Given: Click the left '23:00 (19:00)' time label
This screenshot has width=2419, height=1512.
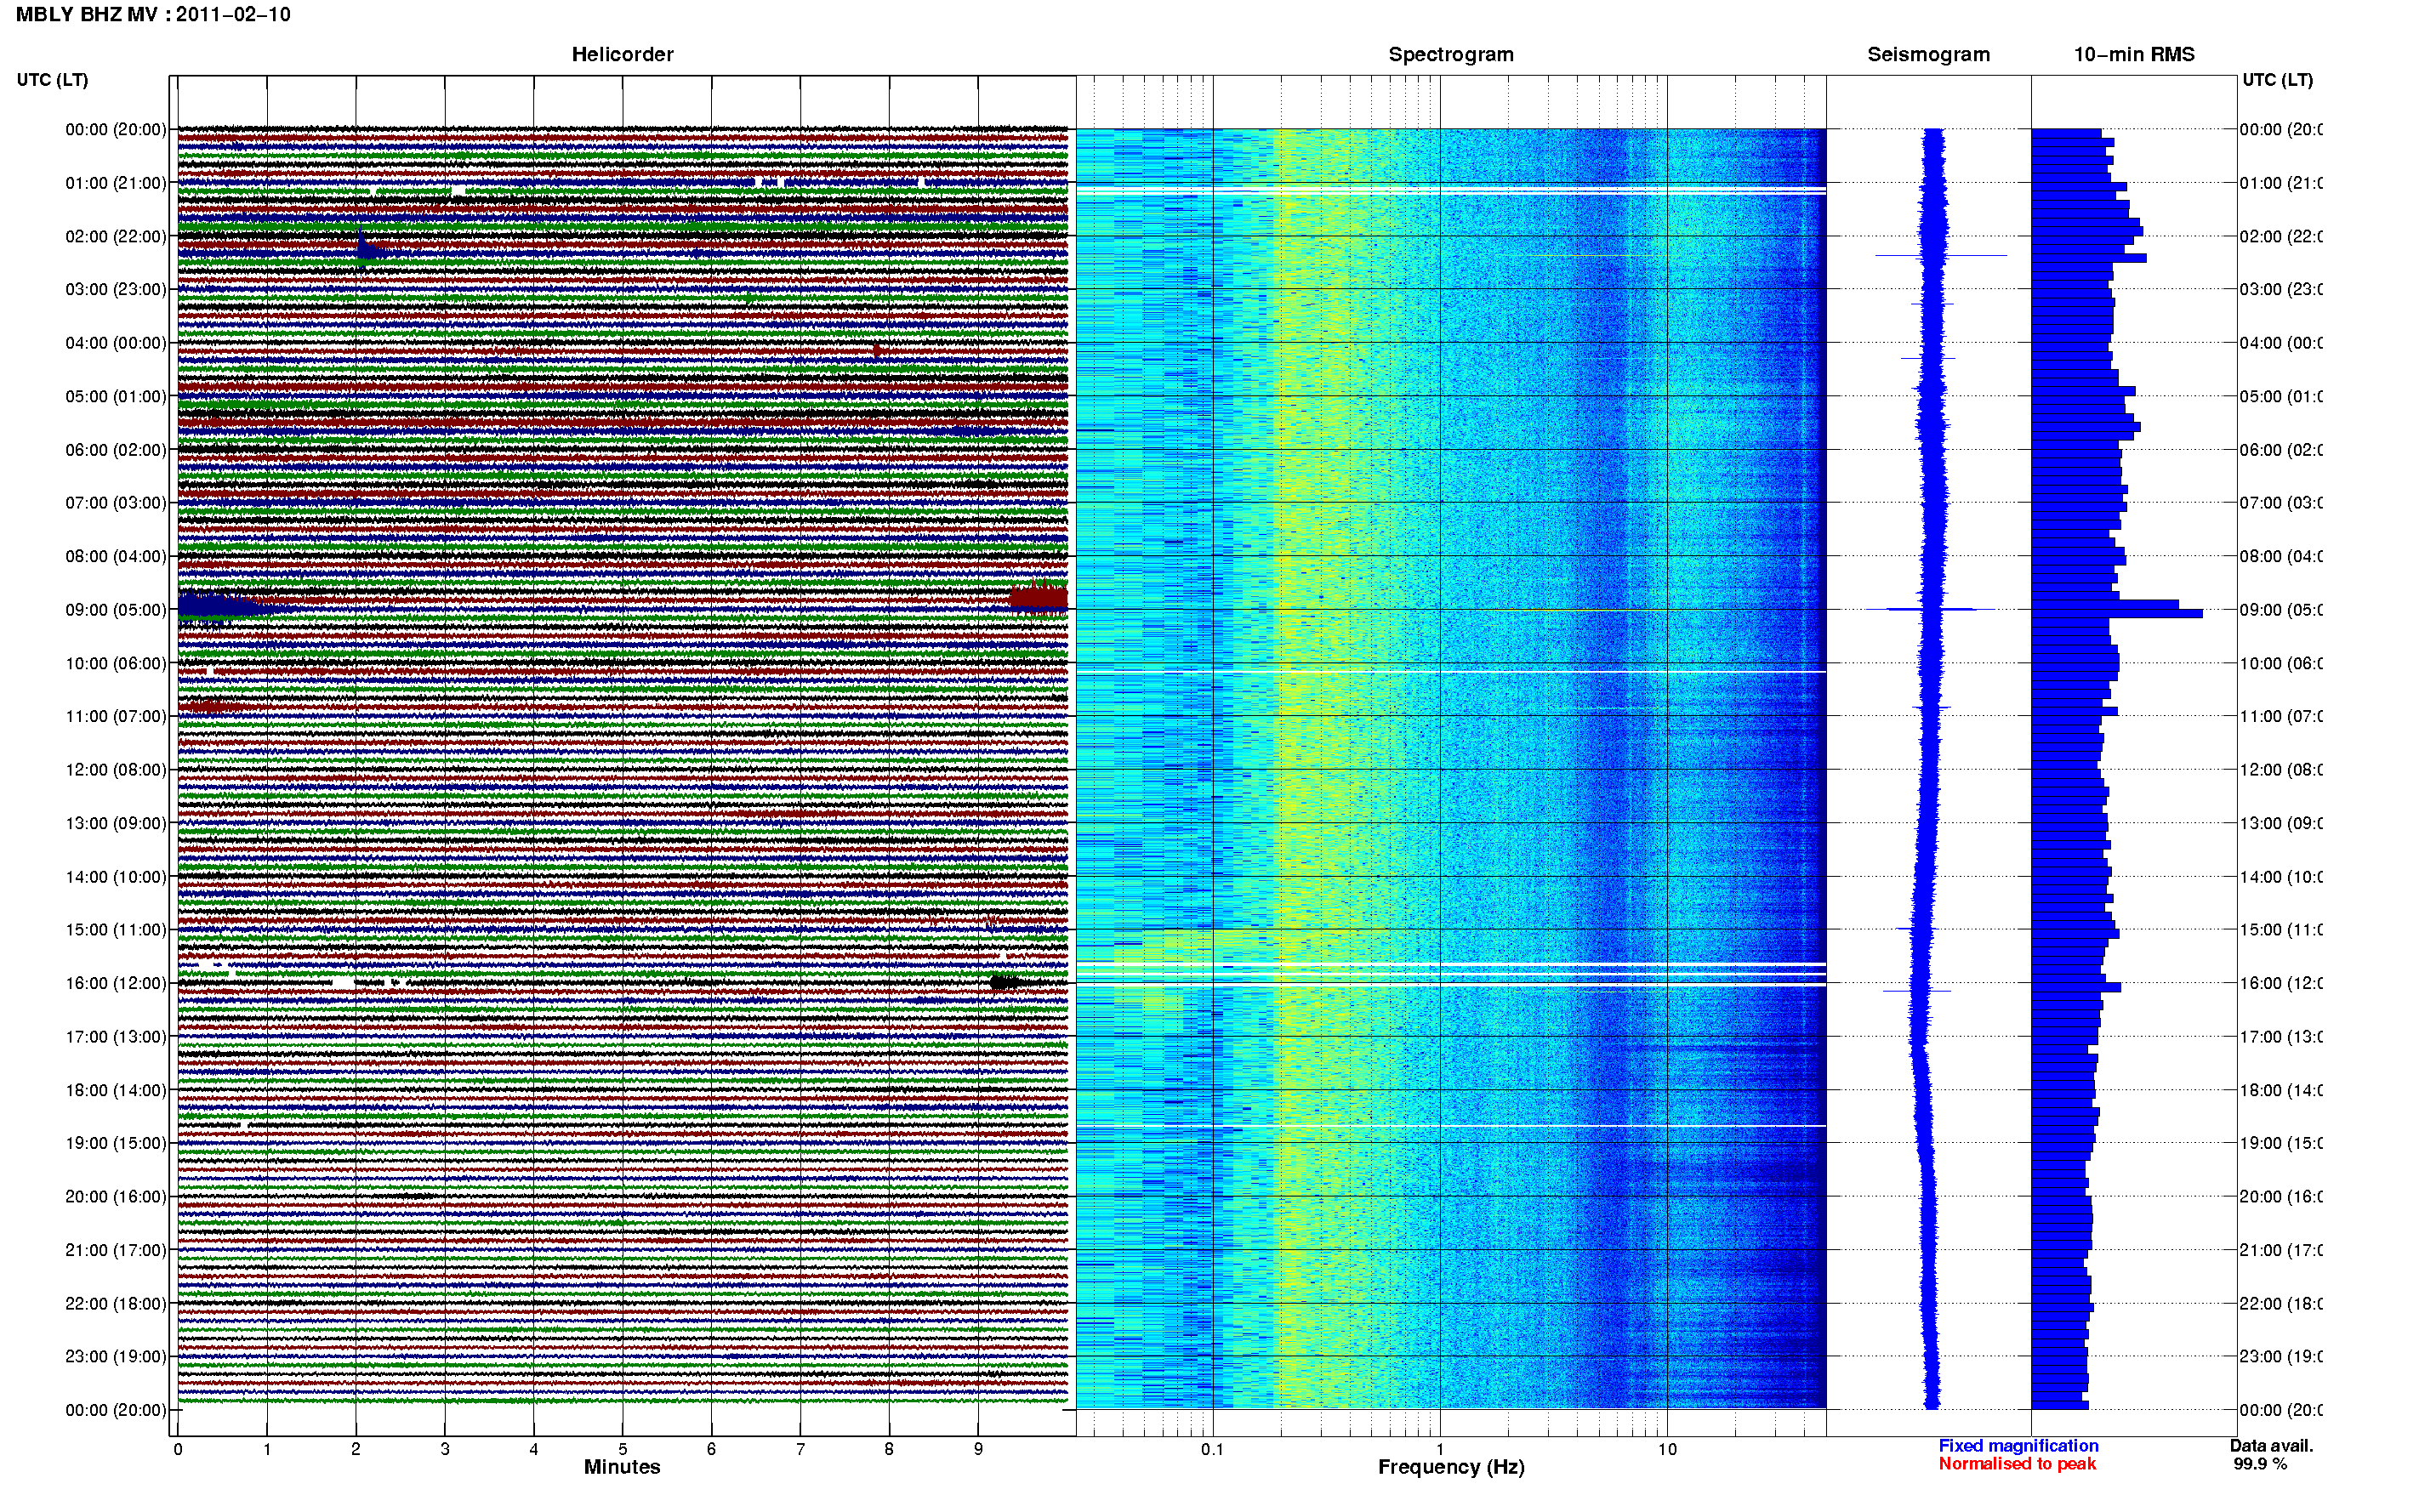Looking at the screenshot, I should click(116, 1357).
